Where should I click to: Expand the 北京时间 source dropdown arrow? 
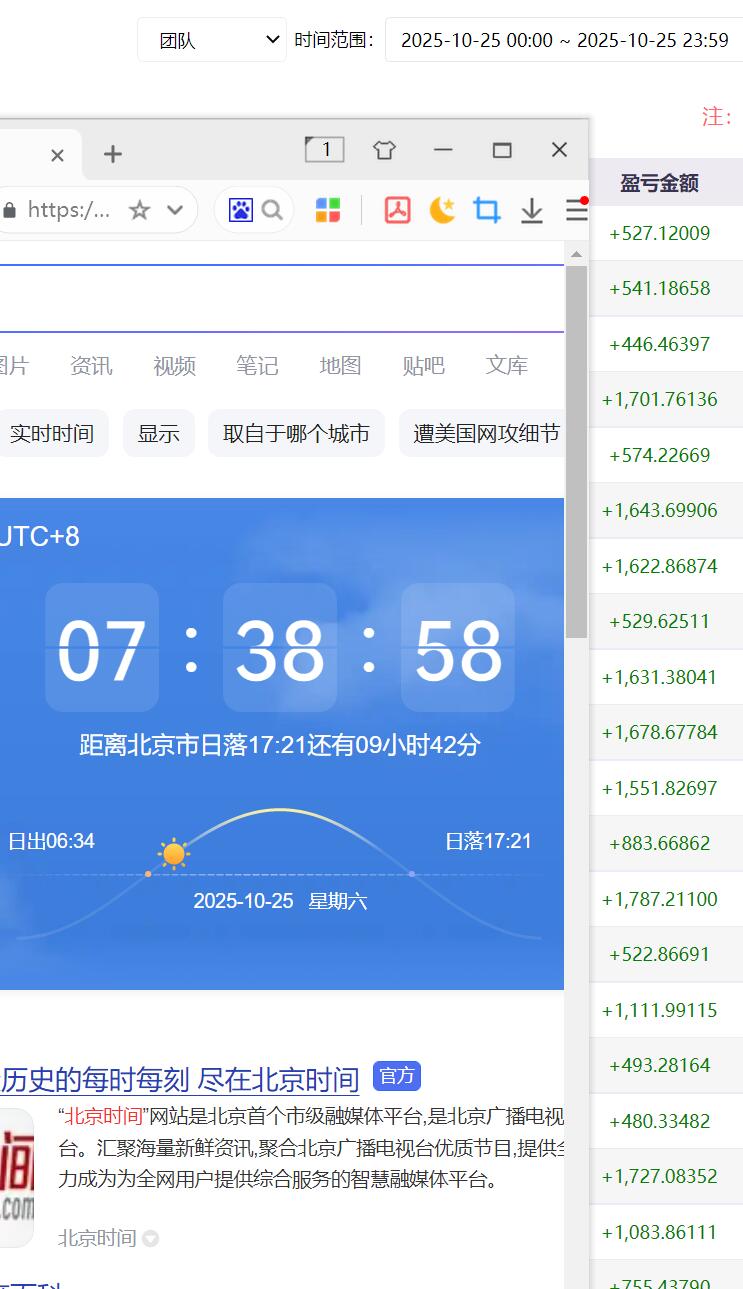[150, 1239]
